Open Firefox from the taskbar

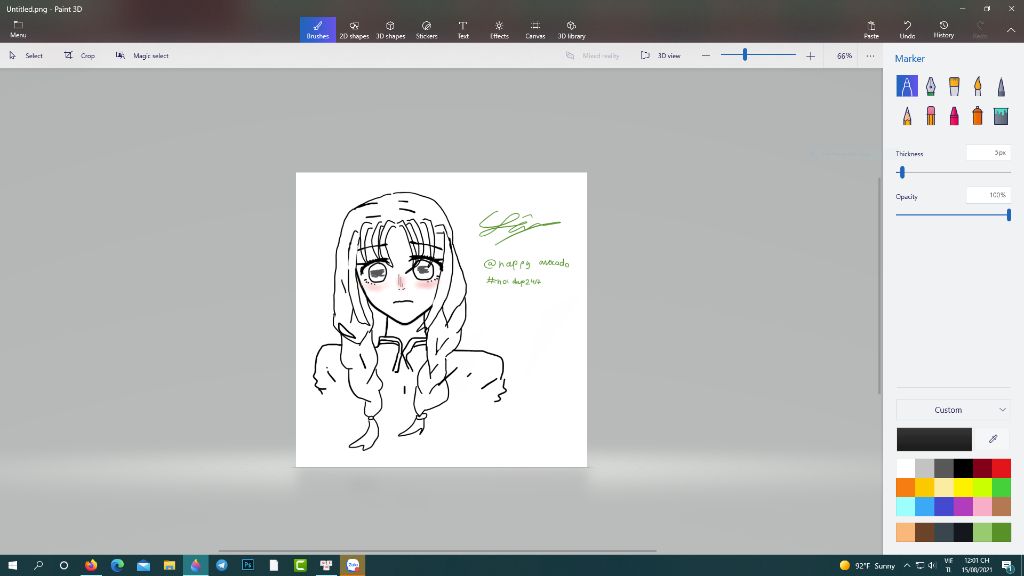pos(91,565)
